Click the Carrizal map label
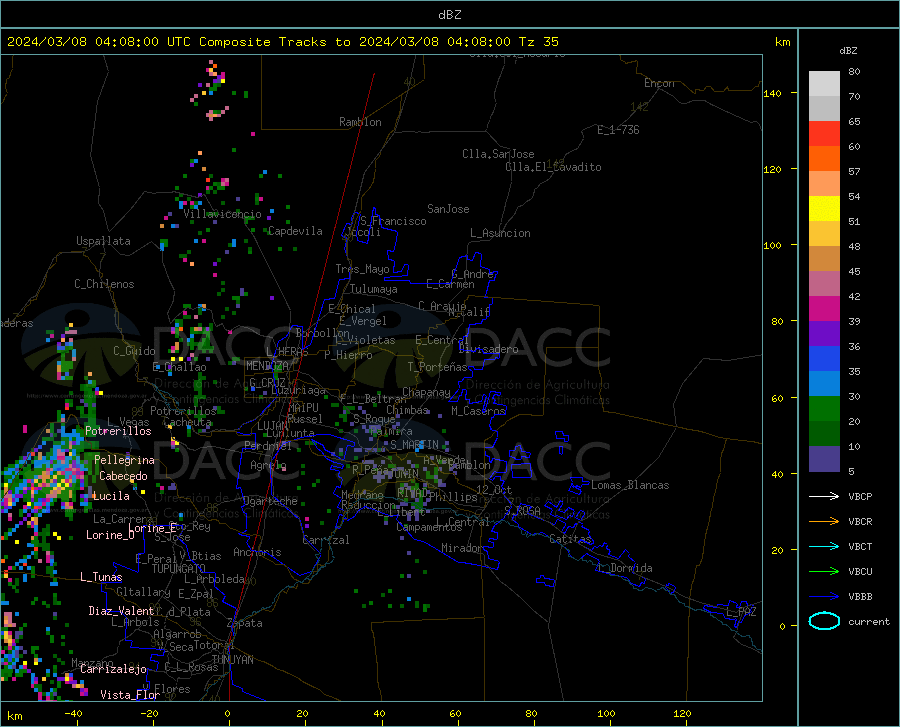The width and height of the screenshot is (900, 727). (x=326, y=540)
